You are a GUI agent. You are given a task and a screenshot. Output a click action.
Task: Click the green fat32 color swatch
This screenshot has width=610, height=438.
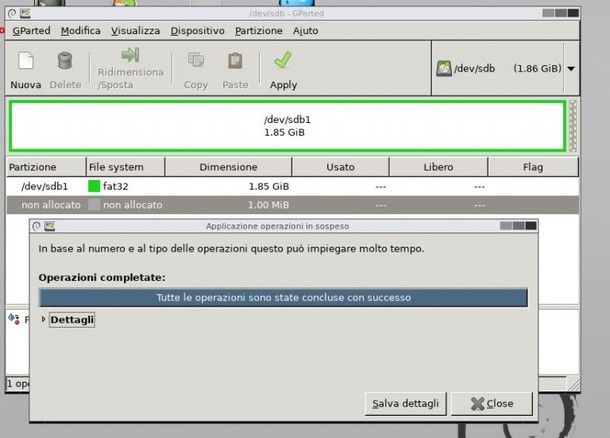pos(94,186)
